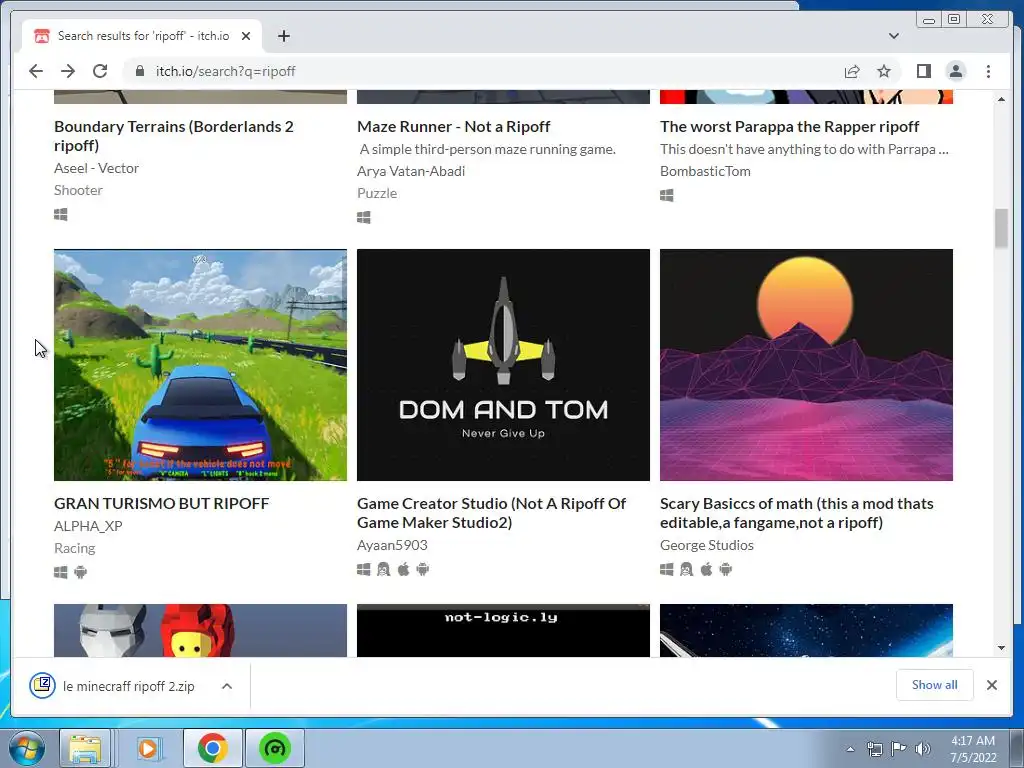Open author ALPHA_XP
Screen dimensions: 1024x768
tap(88, 526)
